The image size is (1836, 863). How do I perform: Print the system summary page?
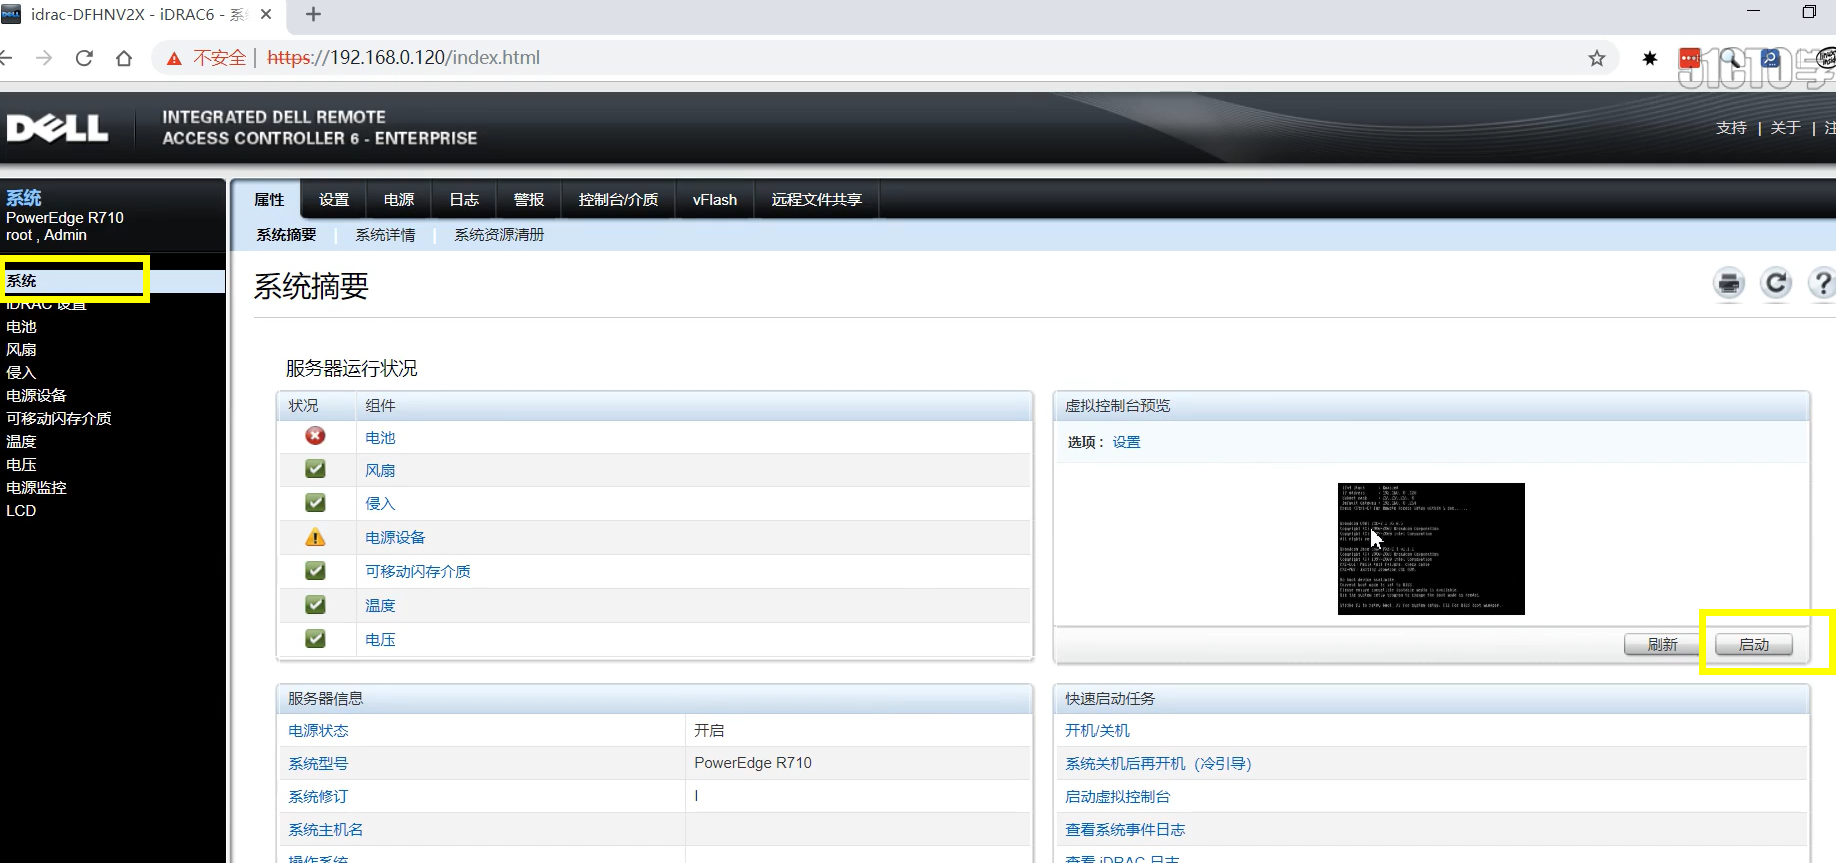[1729, 284]
